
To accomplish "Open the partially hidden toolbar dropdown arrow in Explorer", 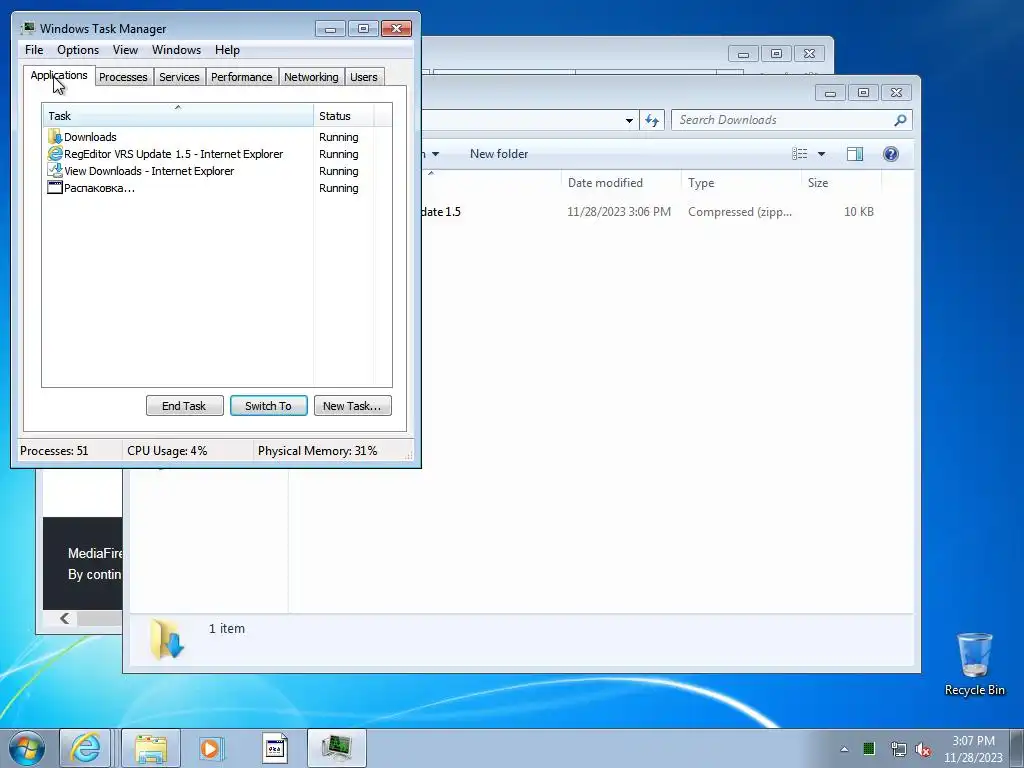I will tap(435, 154).
